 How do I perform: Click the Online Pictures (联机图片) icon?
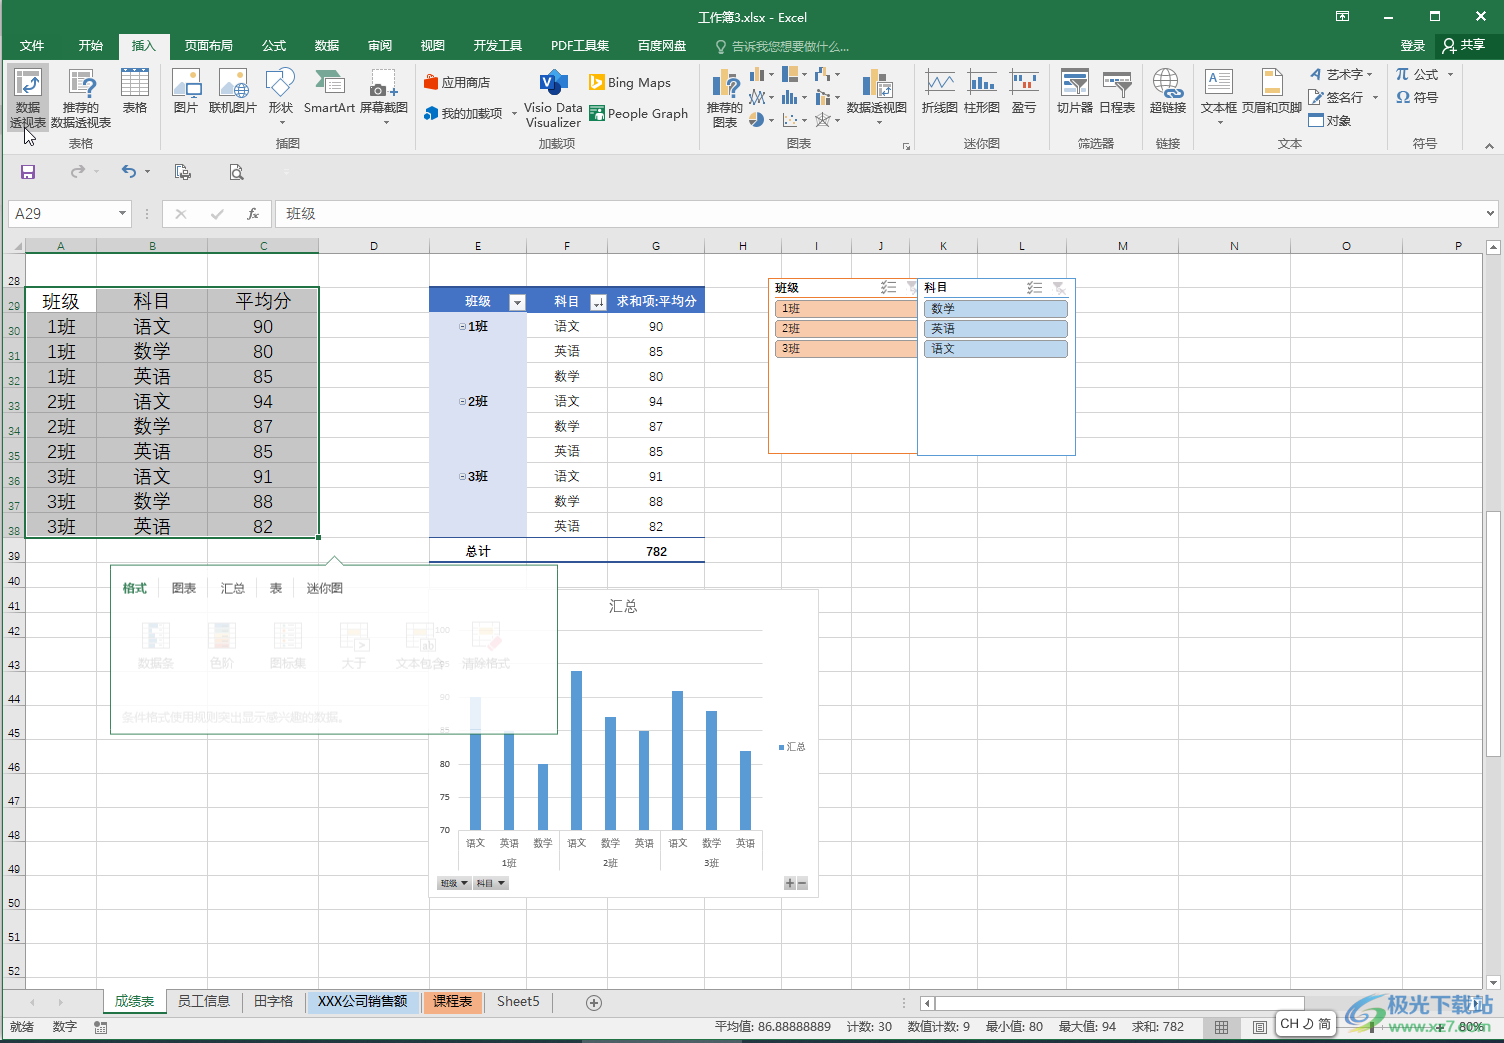tap(233, 92)
